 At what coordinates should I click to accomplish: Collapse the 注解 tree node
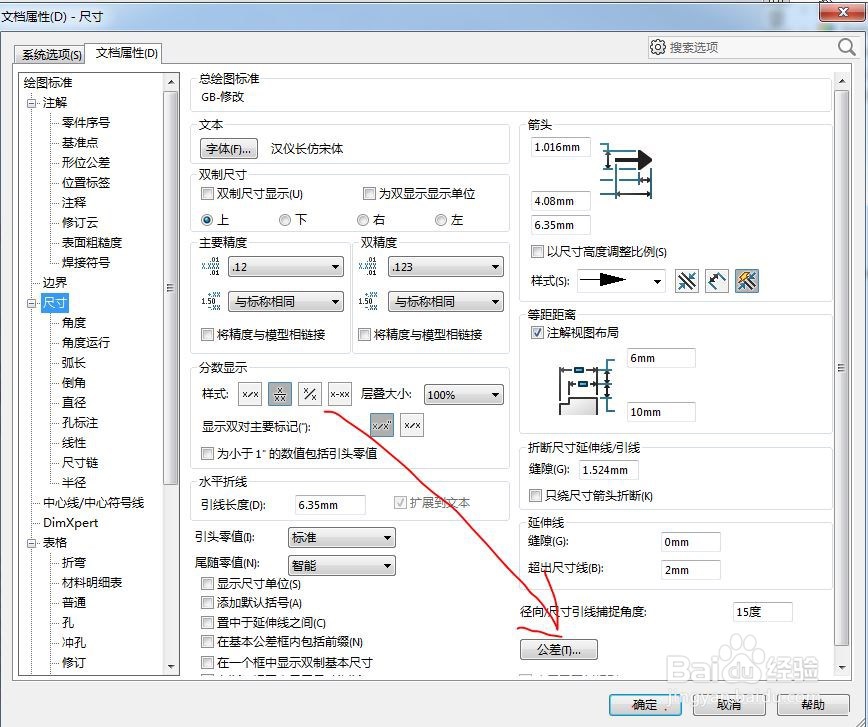(32, 103)
